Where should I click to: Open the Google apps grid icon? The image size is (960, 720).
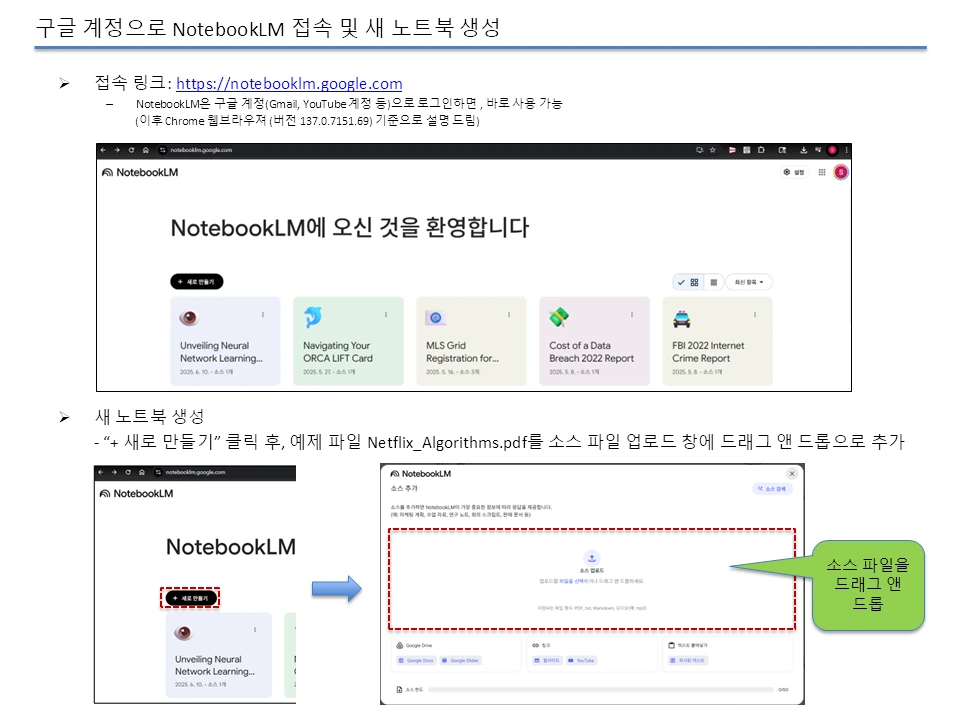[x=822, y=173]
